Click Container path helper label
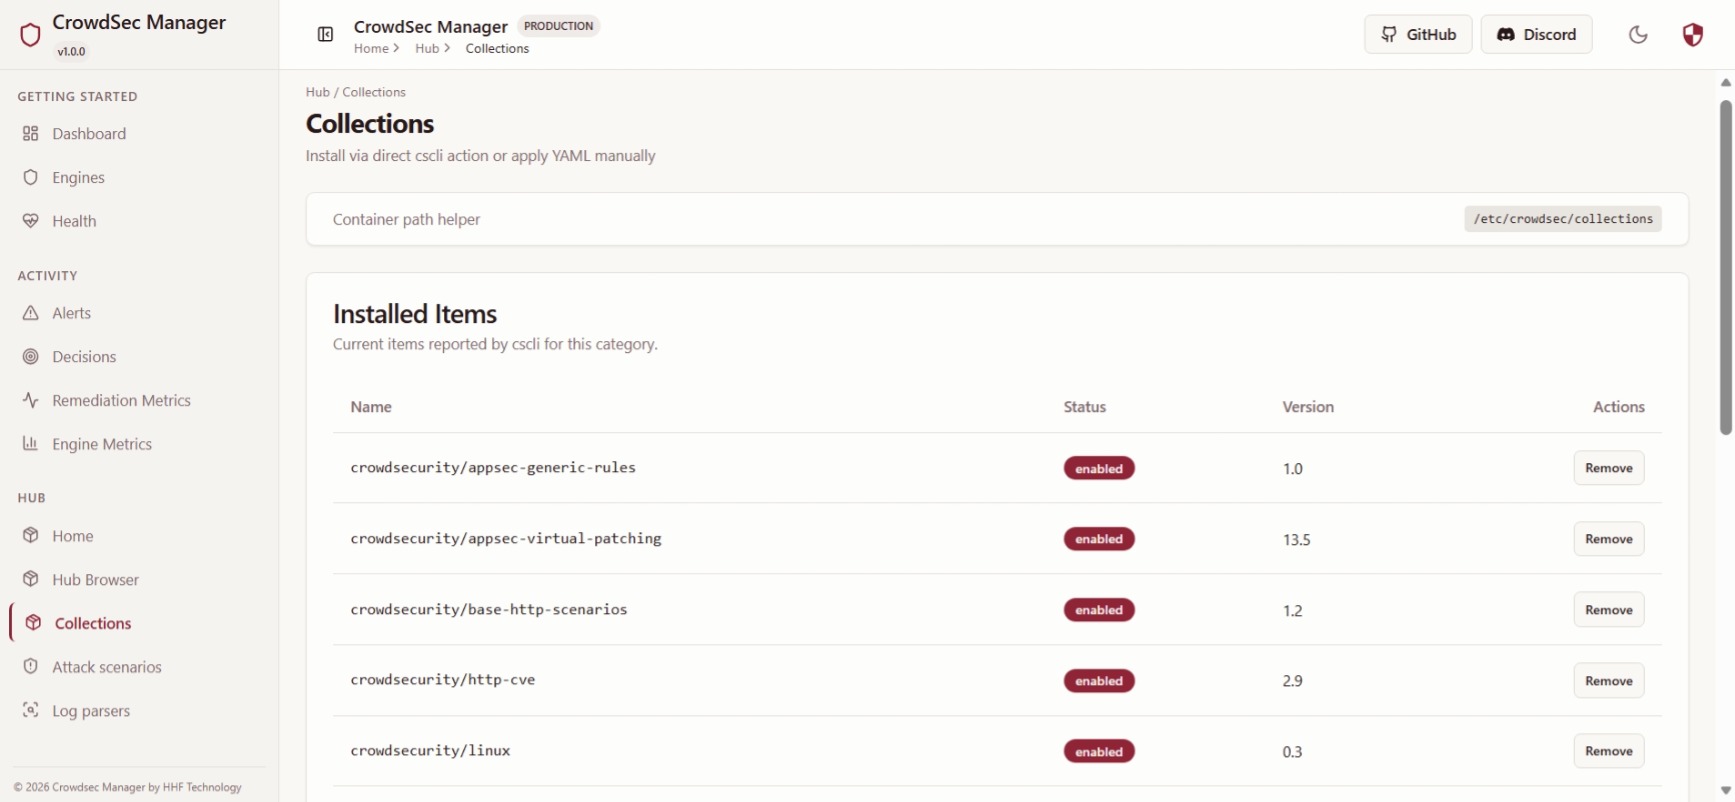 [406, 219]
